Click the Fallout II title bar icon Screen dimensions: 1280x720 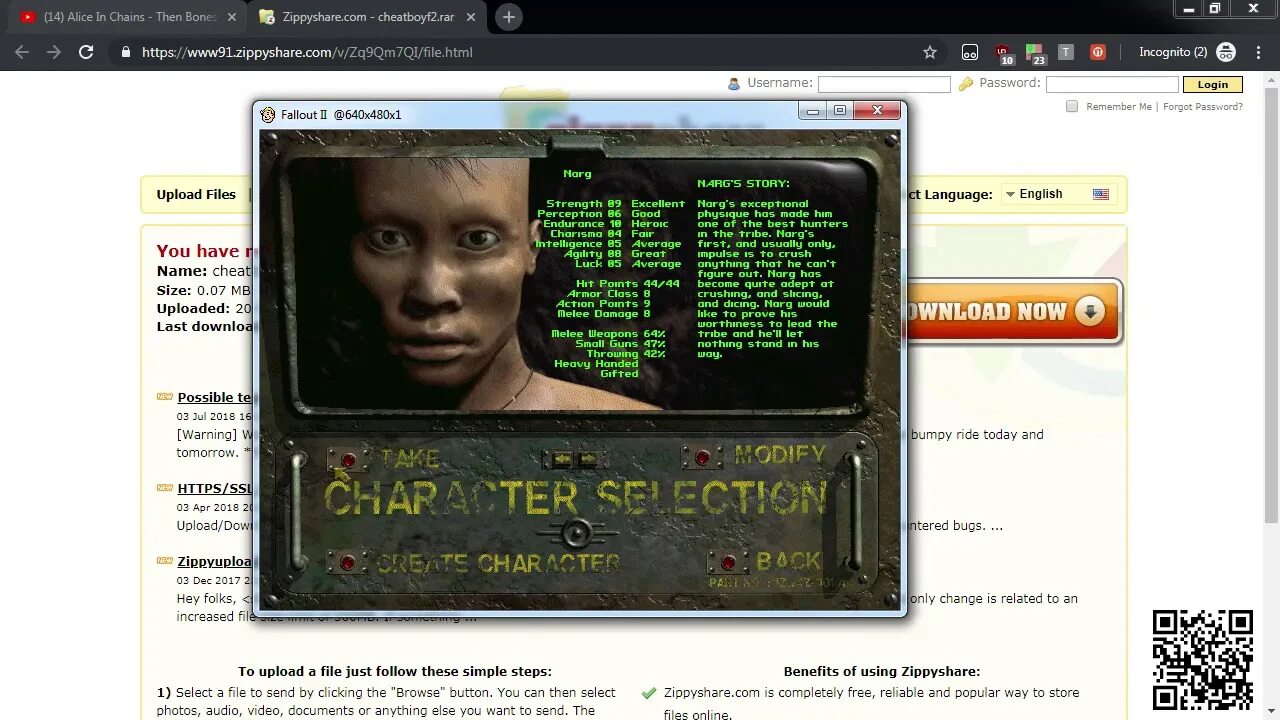(267, 114)
